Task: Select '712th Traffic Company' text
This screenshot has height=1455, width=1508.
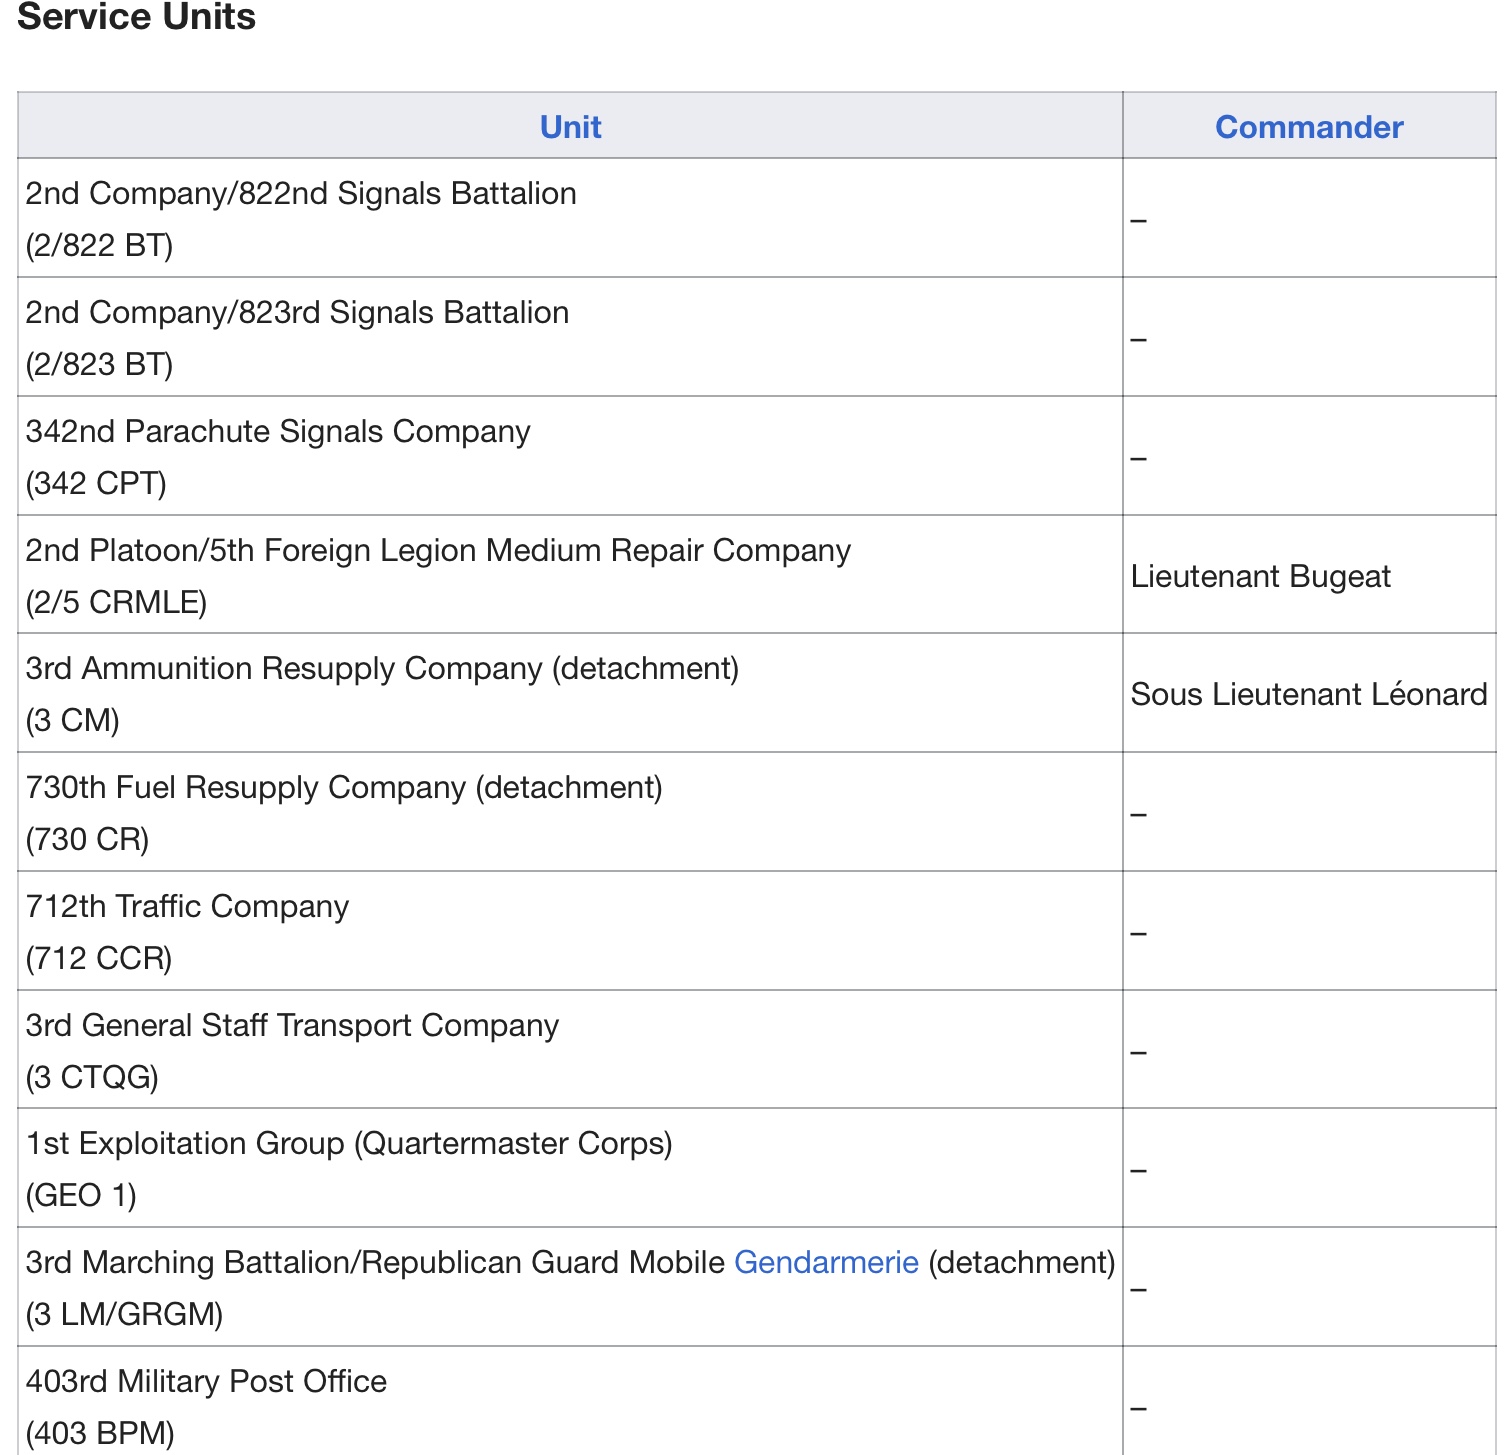Action: 187,906
